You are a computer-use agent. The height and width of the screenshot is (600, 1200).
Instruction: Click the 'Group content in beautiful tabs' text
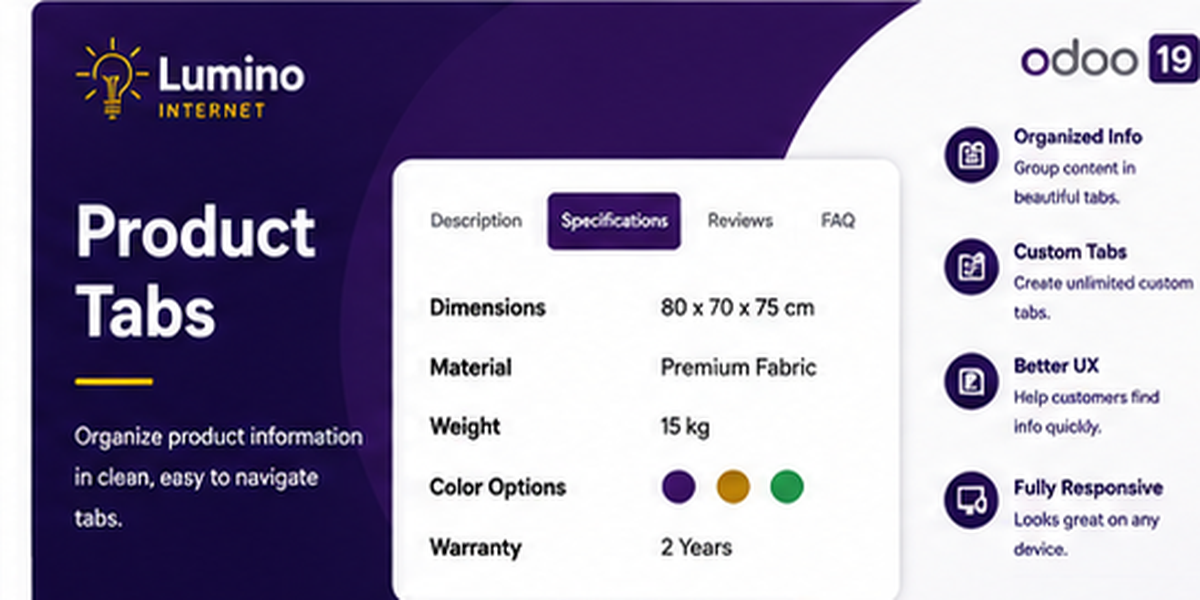pos(1075,183)
